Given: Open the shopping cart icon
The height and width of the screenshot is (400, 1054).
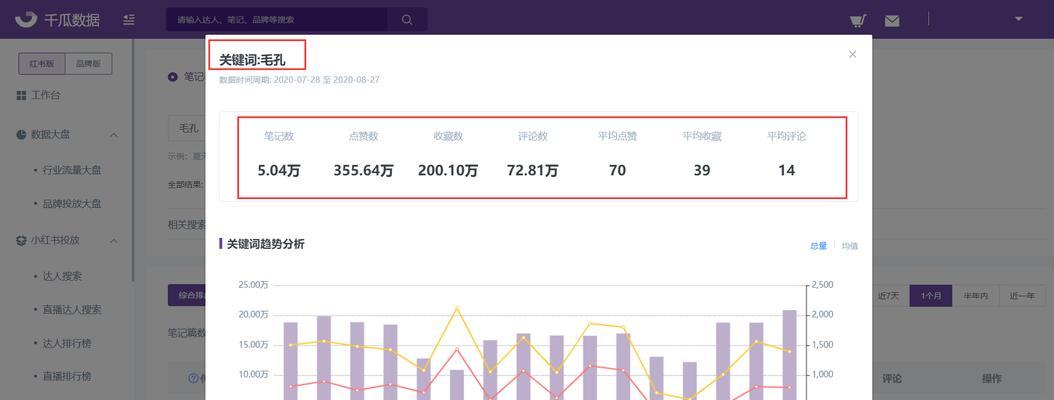Looking at the screenshot, I should (857, 20).
